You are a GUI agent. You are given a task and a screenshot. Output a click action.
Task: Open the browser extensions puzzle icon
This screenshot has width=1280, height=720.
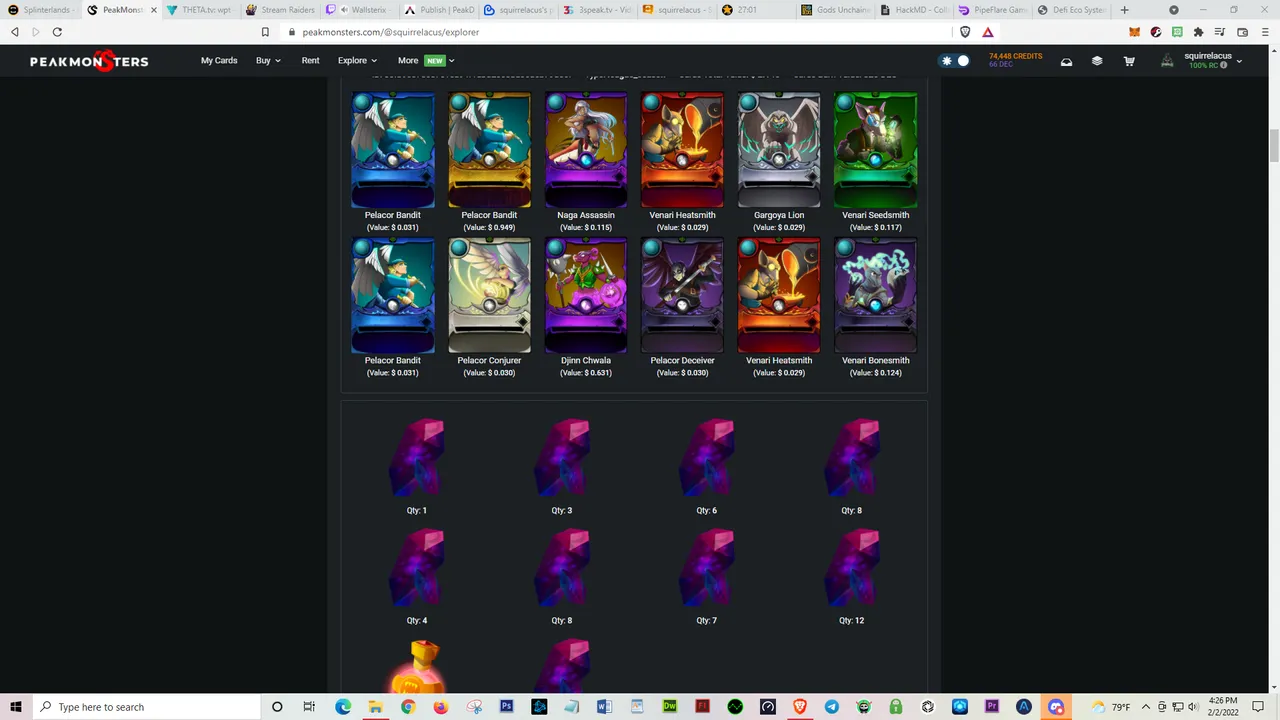point(1198,32)
